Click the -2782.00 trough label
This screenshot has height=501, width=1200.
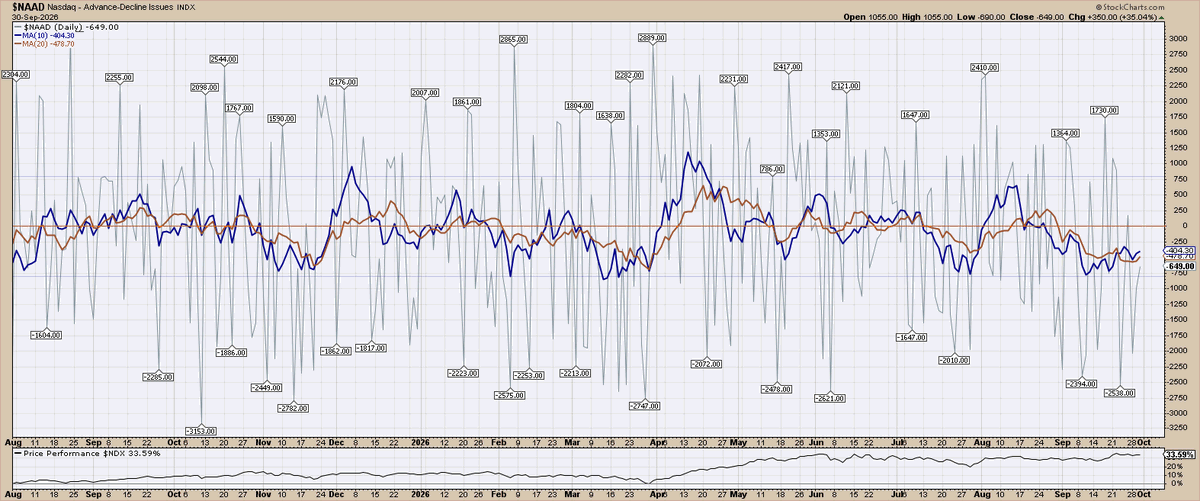pos(293,408)
